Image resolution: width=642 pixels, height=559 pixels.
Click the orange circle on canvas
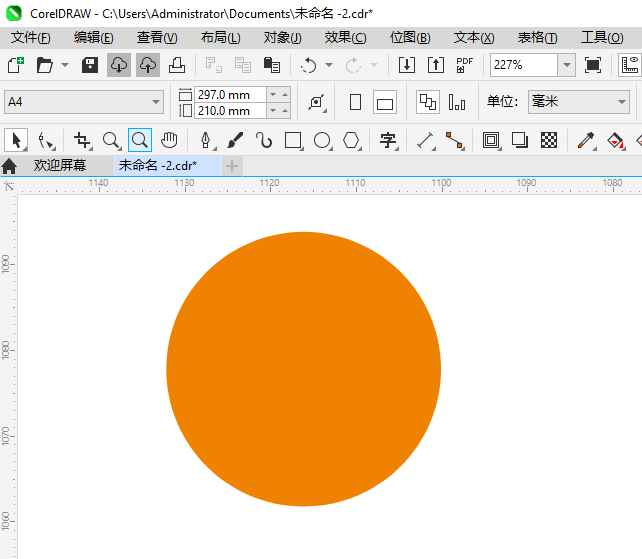[303, 369]
